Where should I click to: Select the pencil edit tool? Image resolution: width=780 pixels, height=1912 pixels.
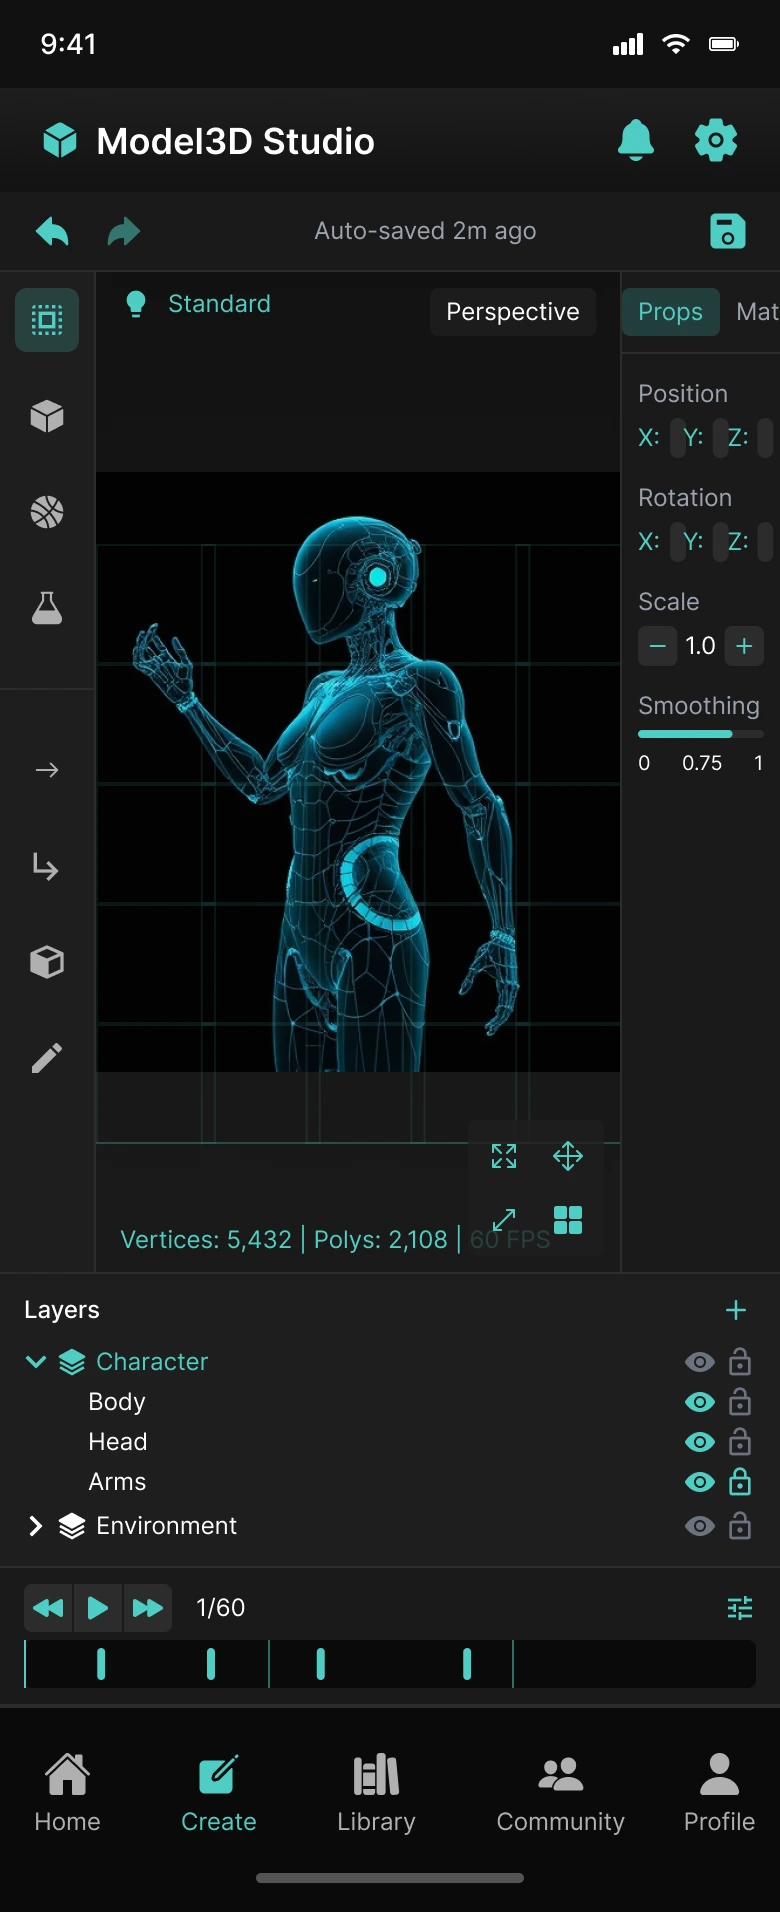(x=47, y=1058)
